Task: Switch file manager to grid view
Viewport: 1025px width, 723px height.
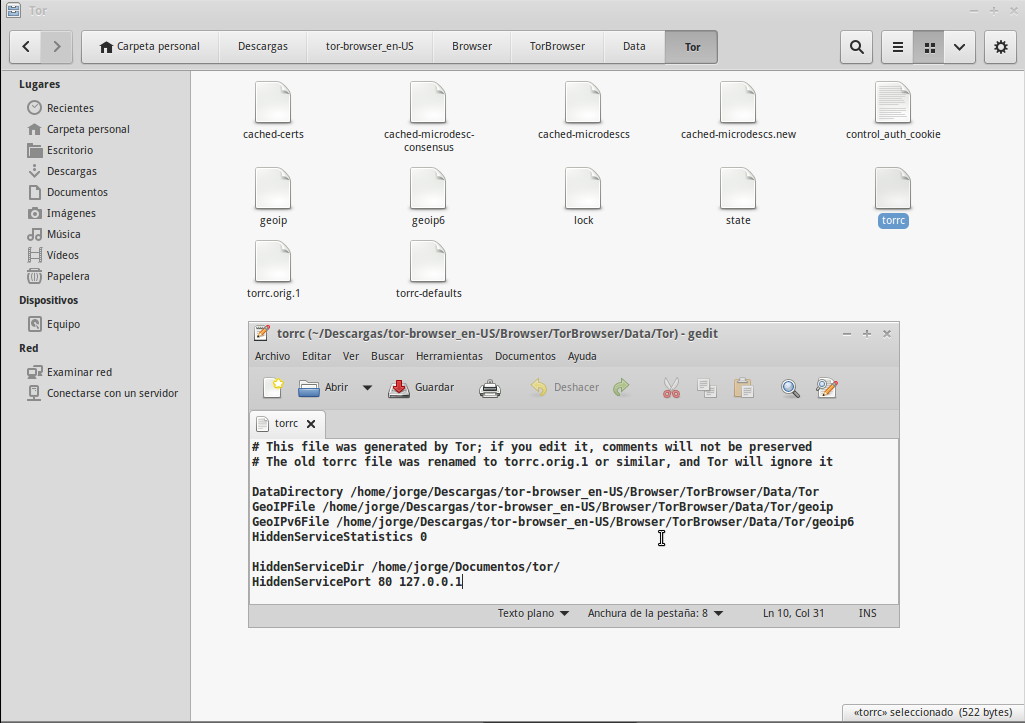Action: [x=929, y=47]
